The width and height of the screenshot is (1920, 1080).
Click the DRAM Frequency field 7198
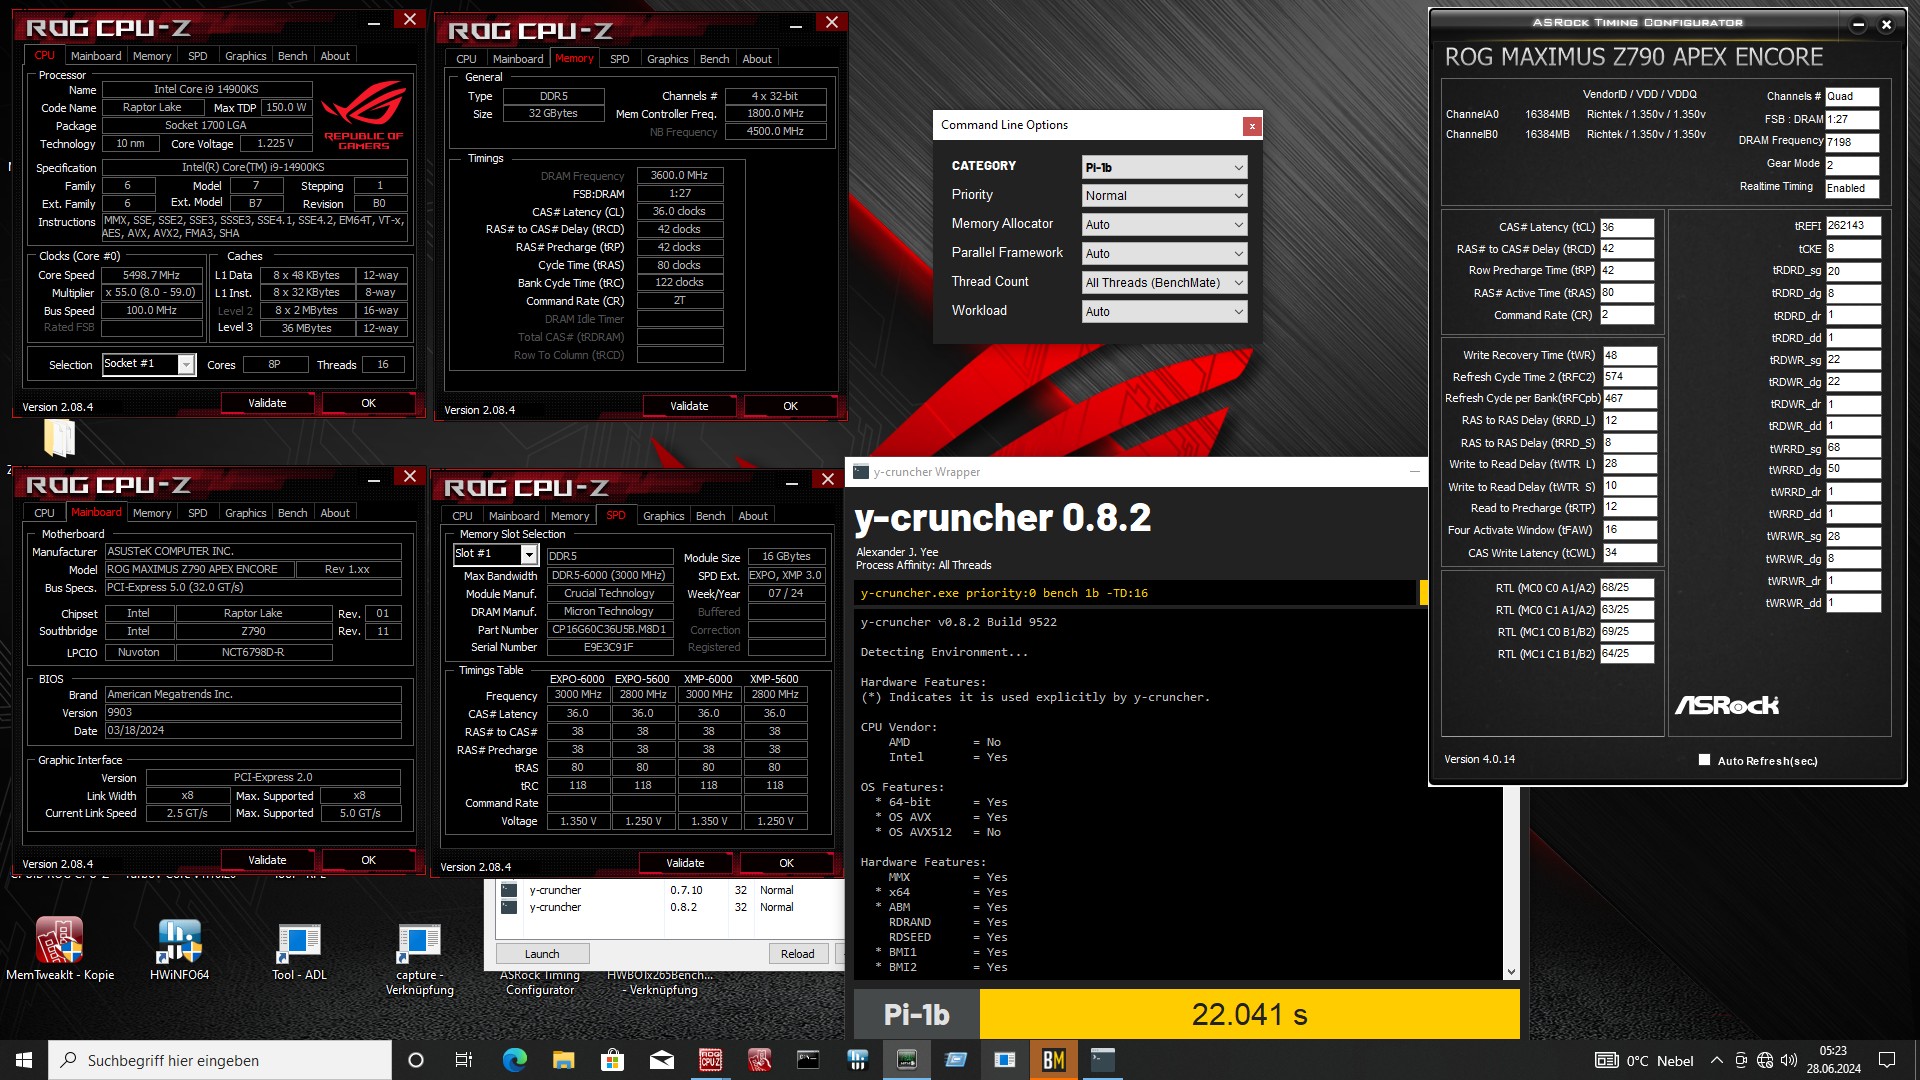[1852, 142]
